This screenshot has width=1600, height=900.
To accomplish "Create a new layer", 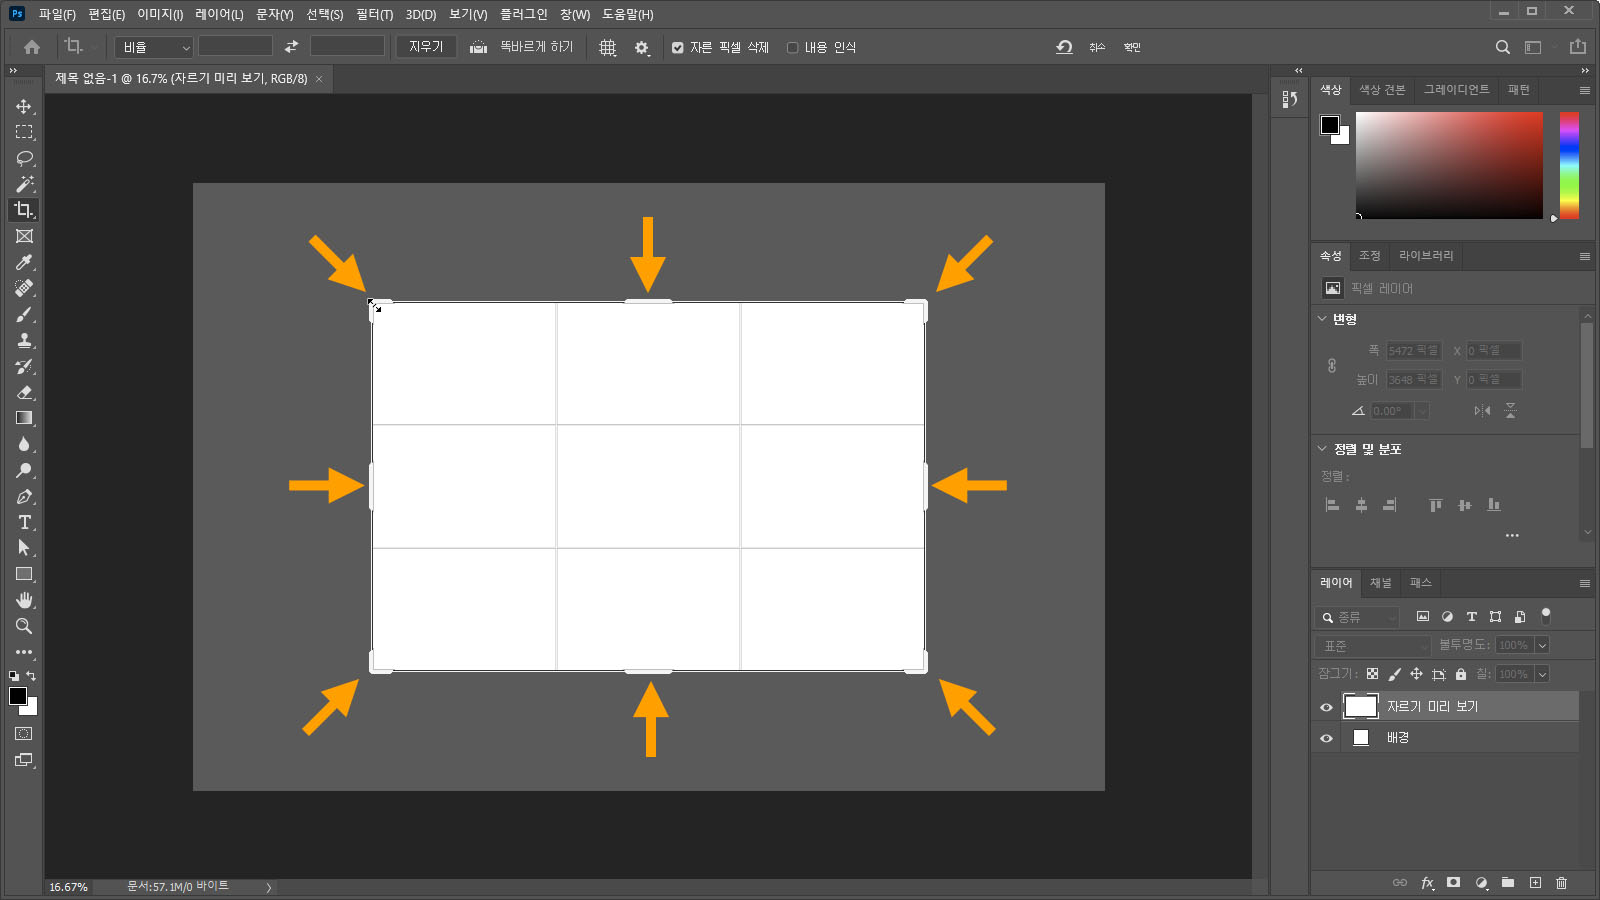I will tap(1535, 883).
